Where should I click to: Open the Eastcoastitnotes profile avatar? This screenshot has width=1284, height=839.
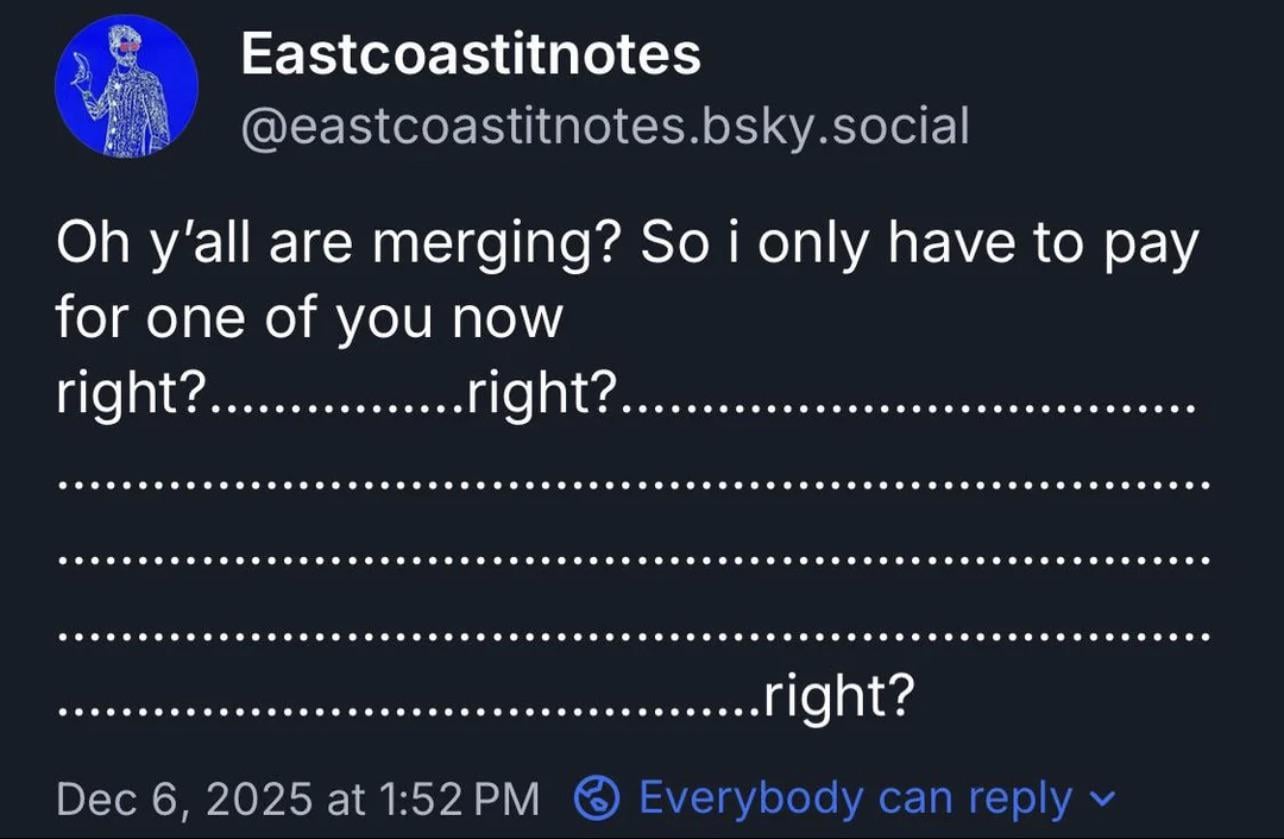pyautogui.click(x=126, y=86)
